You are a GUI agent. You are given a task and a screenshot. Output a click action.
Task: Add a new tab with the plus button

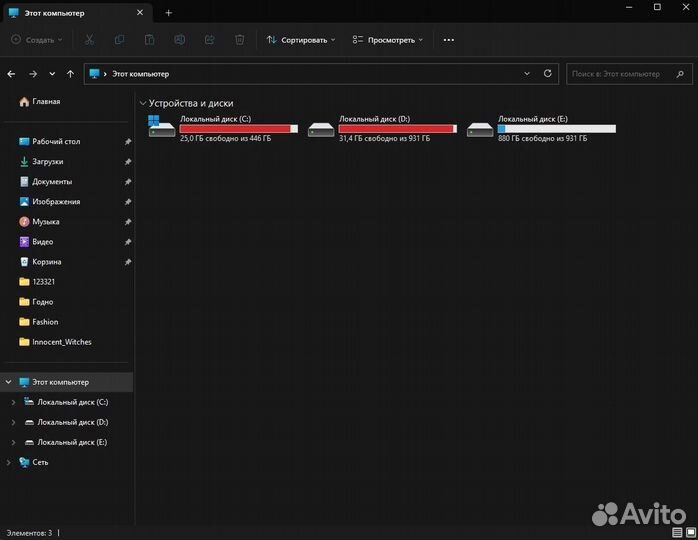tap(168, 13)
